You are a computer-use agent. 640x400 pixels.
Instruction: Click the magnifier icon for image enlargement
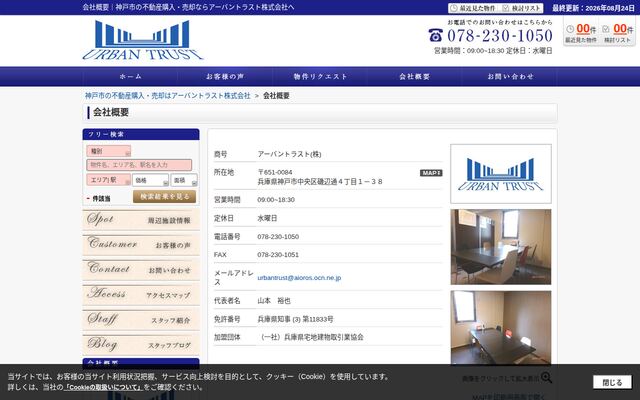click(546, 378)
